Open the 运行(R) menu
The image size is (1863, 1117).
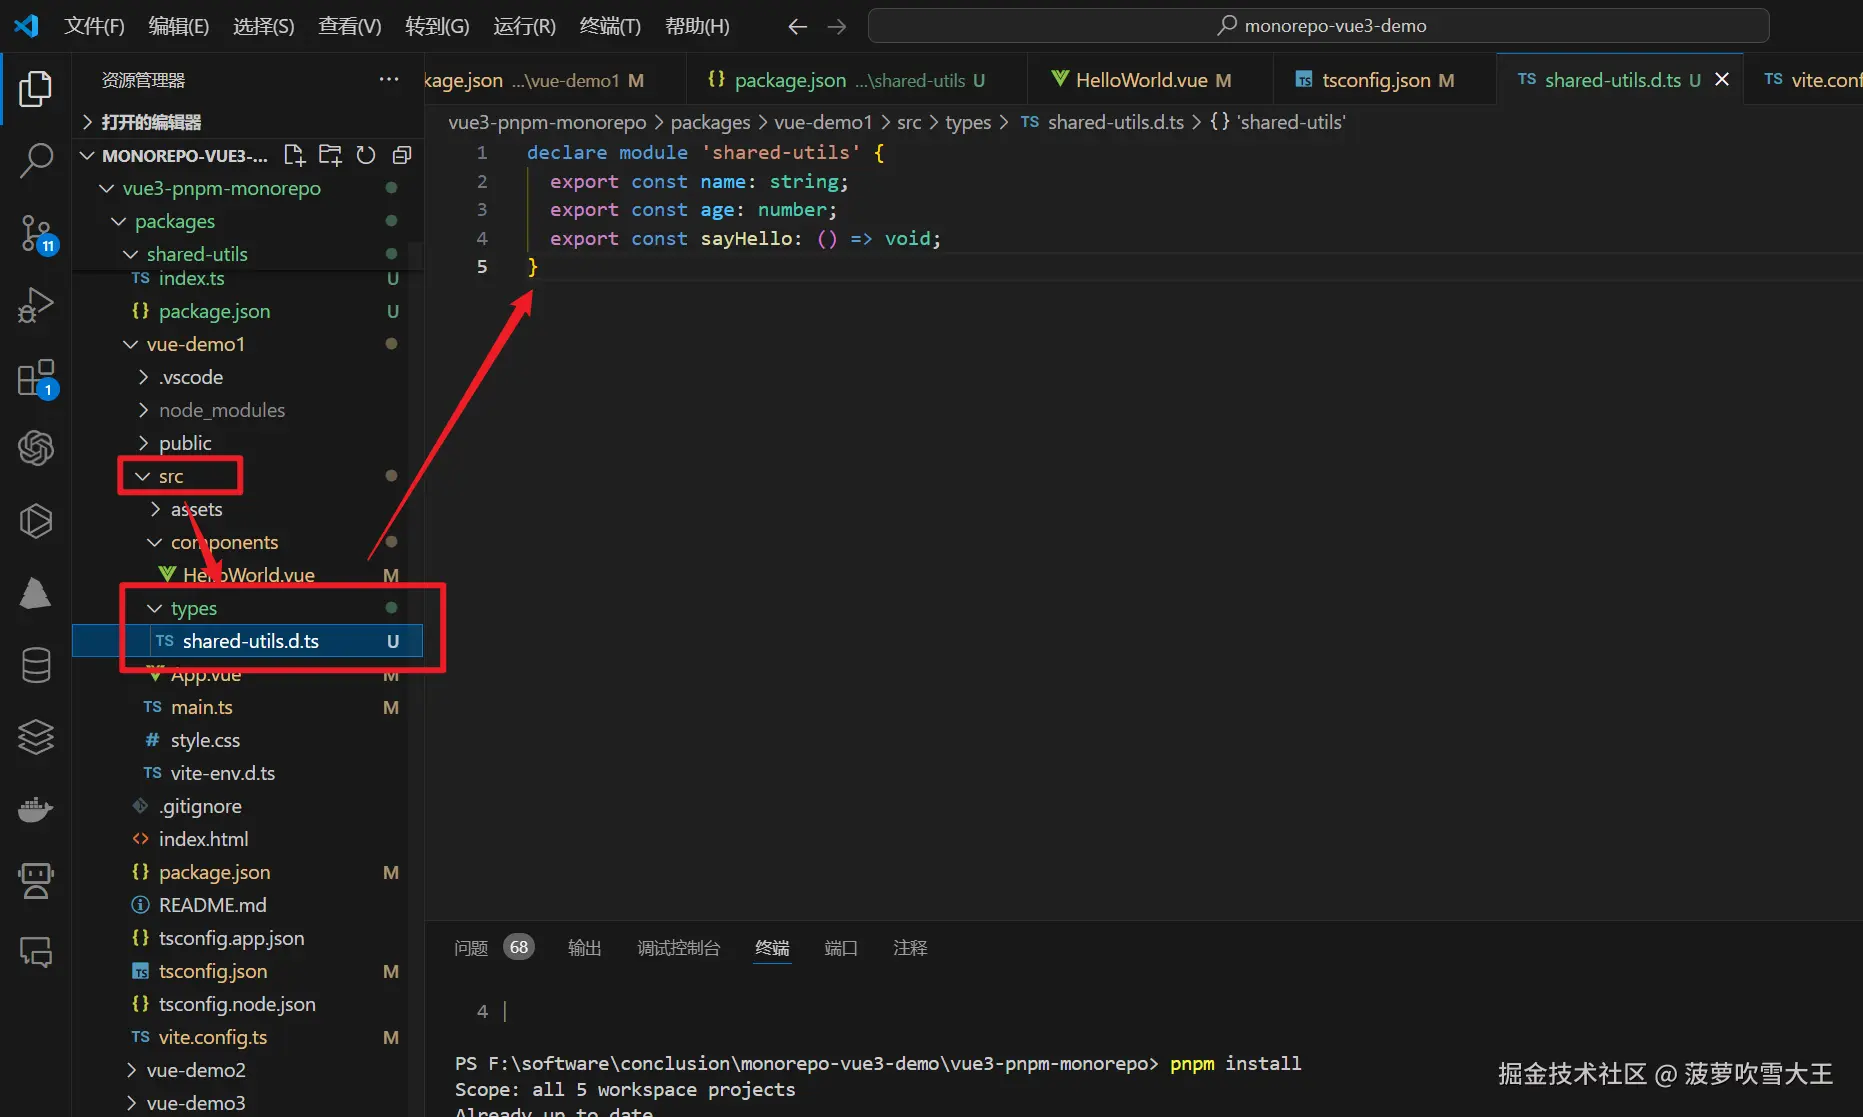[x=524, y=26]
